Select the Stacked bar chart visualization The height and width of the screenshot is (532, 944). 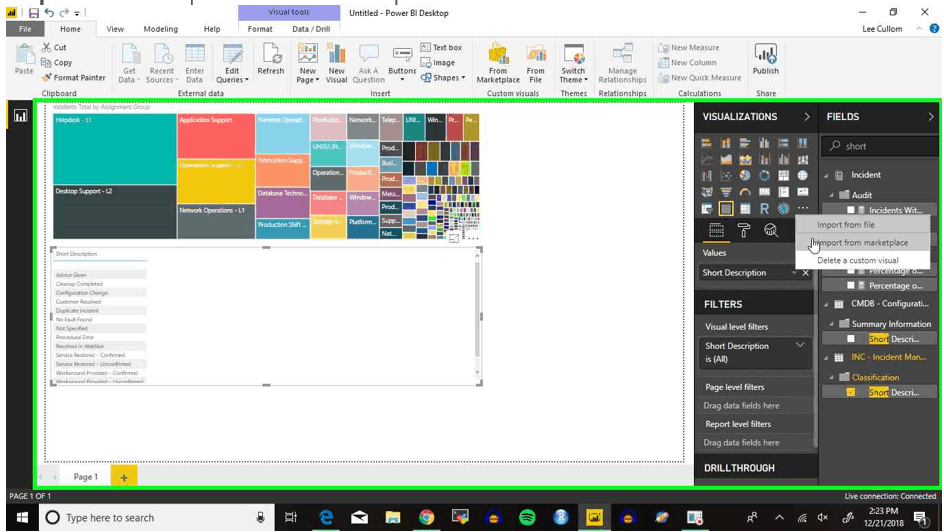coord(707,143)
